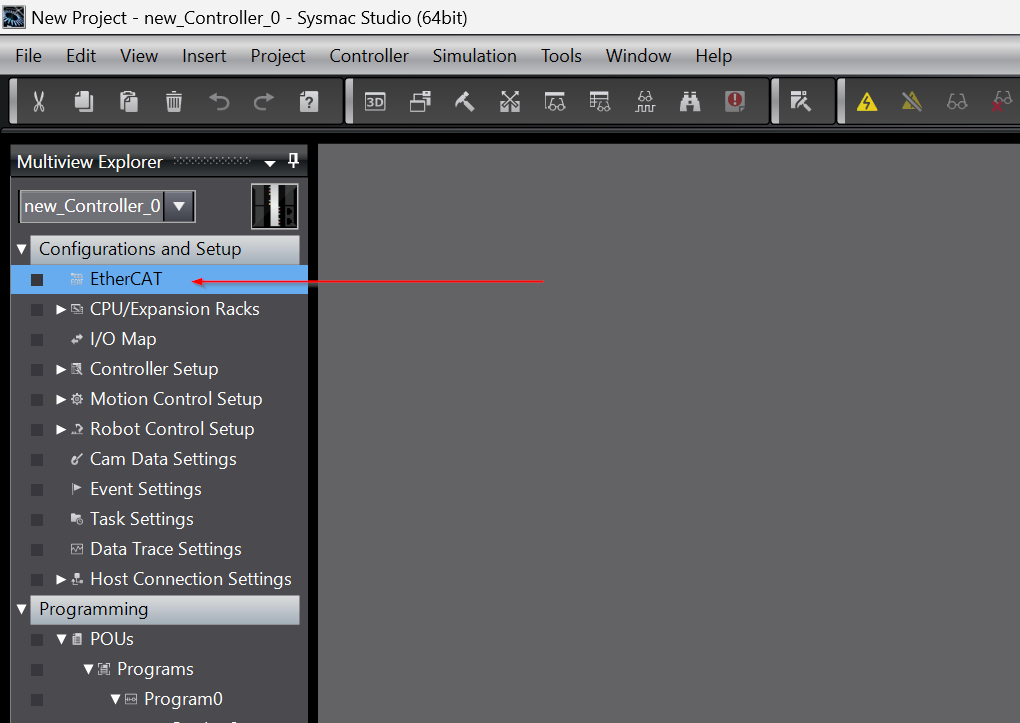Click the binoculars search icon

690,102
